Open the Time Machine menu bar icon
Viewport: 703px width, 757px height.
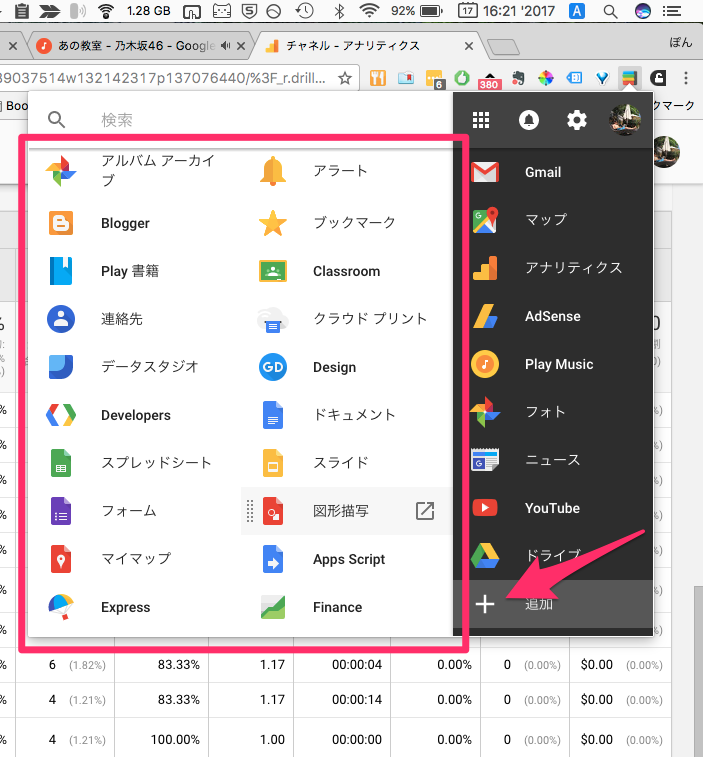tap(305, 11)
